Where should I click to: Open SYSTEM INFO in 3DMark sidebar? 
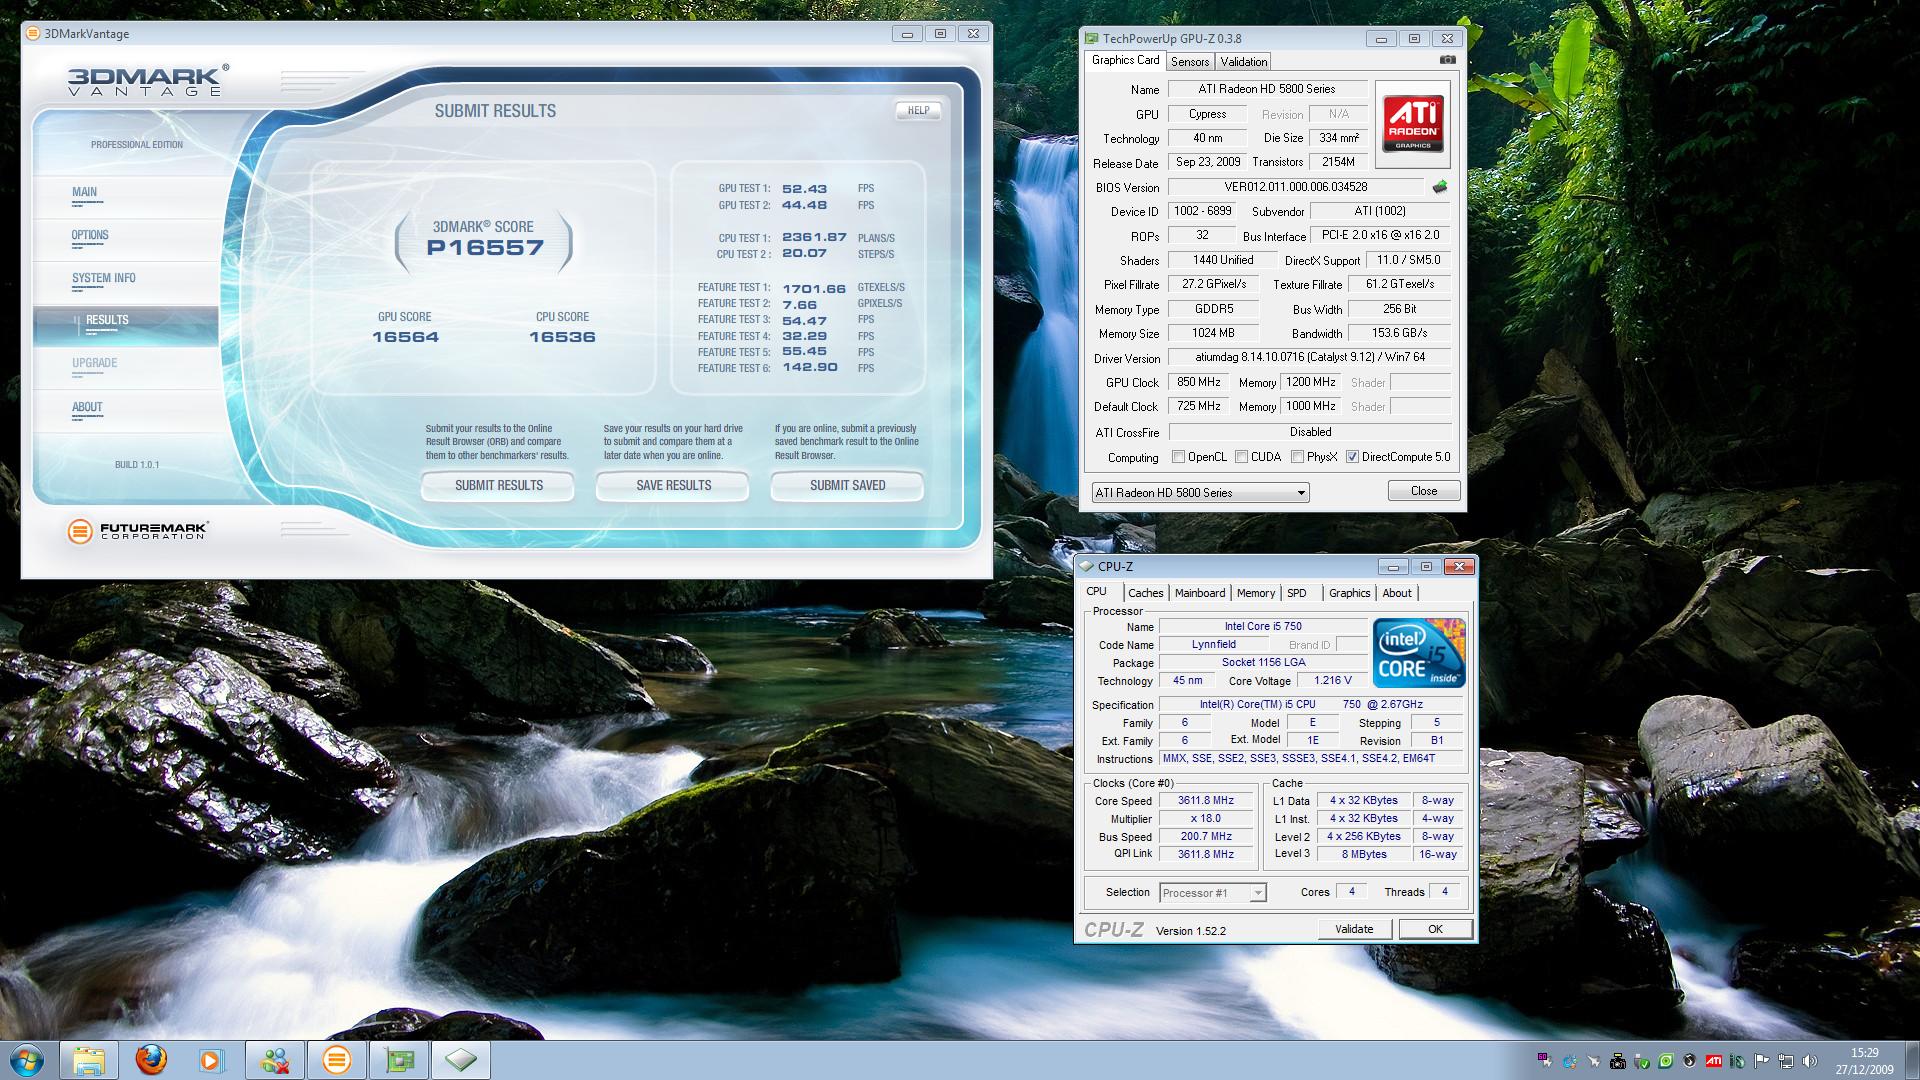tap(126, 283)
